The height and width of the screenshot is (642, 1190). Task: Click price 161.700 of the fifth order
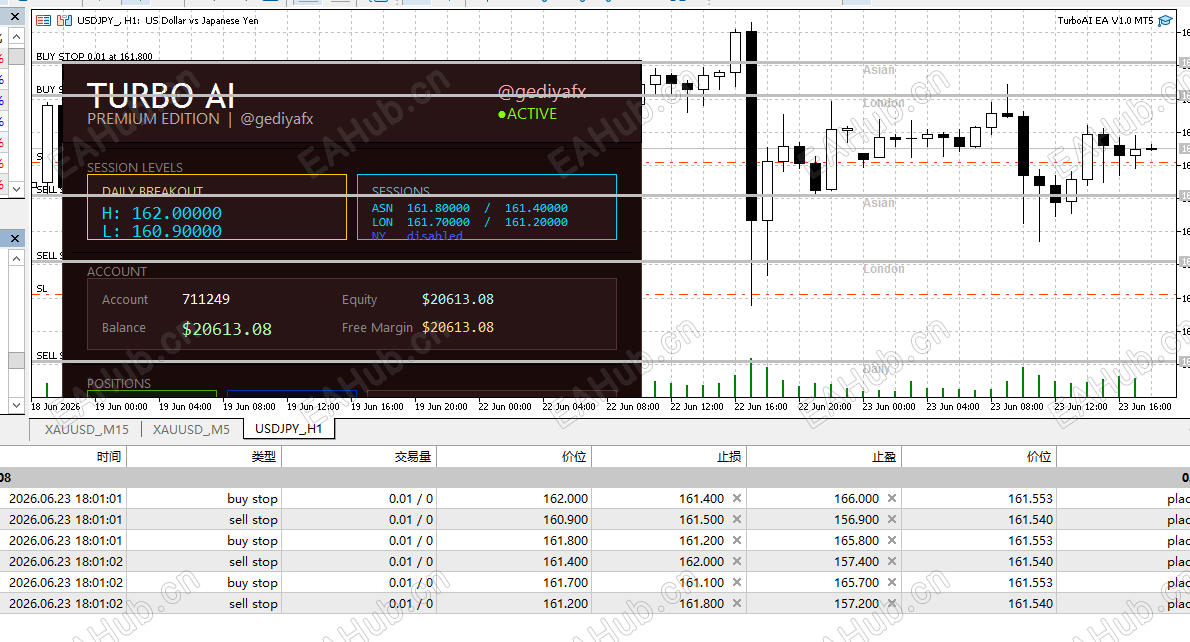tap(565, 583)
